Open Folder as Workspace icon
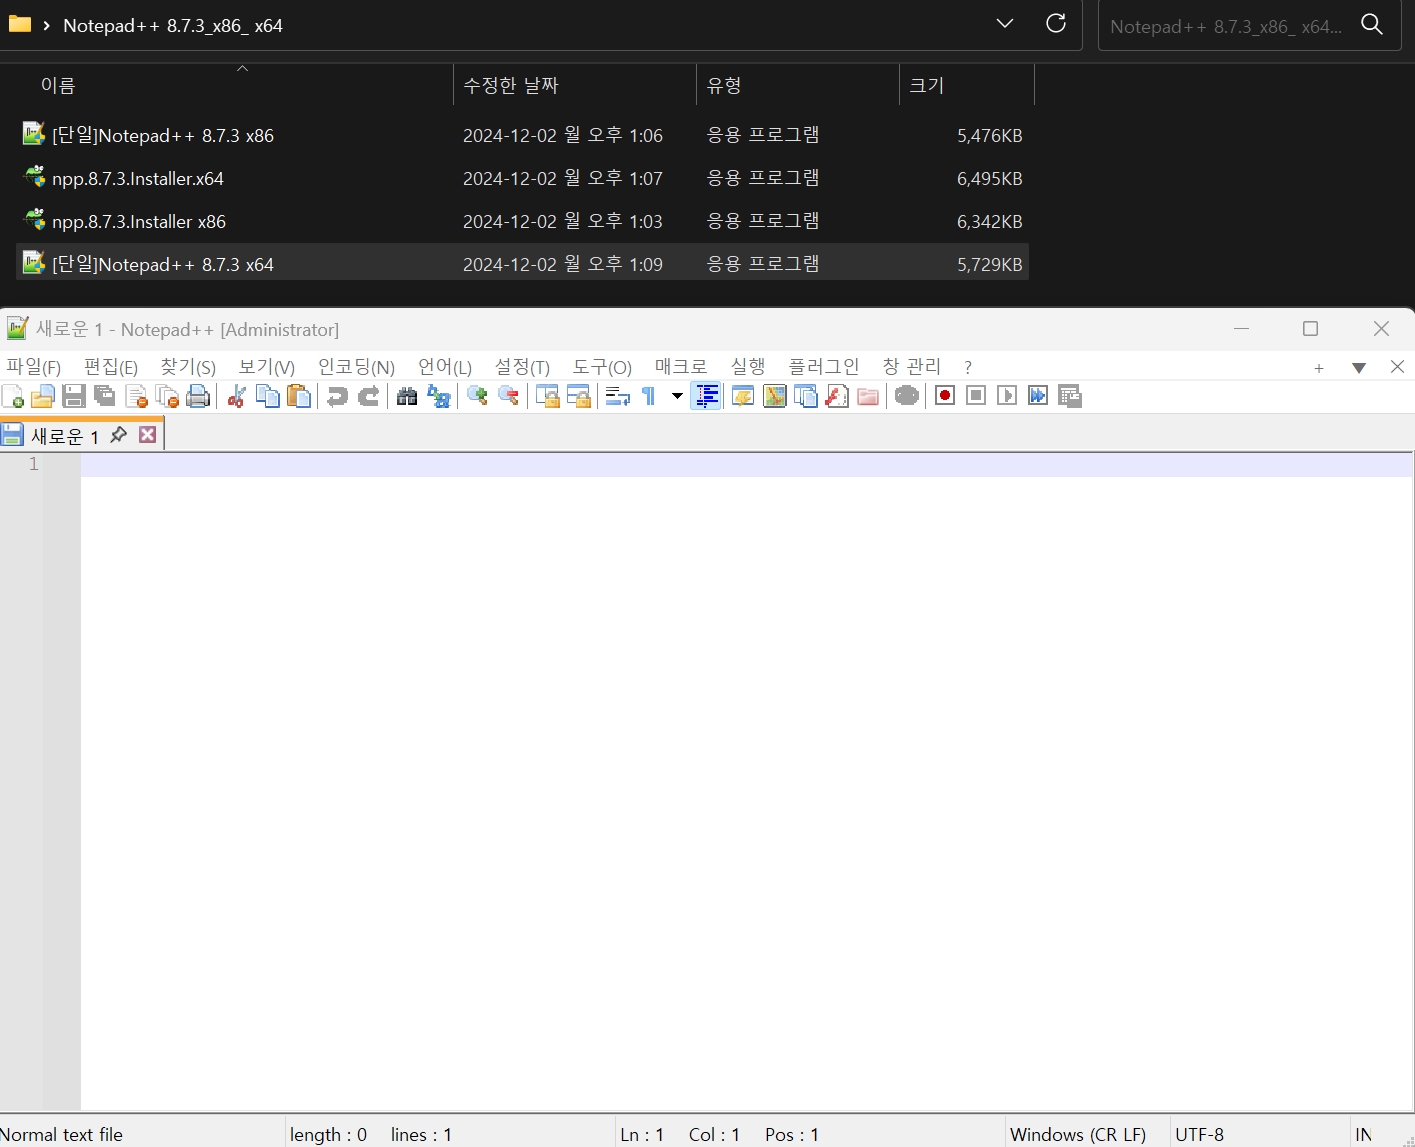 tap(868, 396)
